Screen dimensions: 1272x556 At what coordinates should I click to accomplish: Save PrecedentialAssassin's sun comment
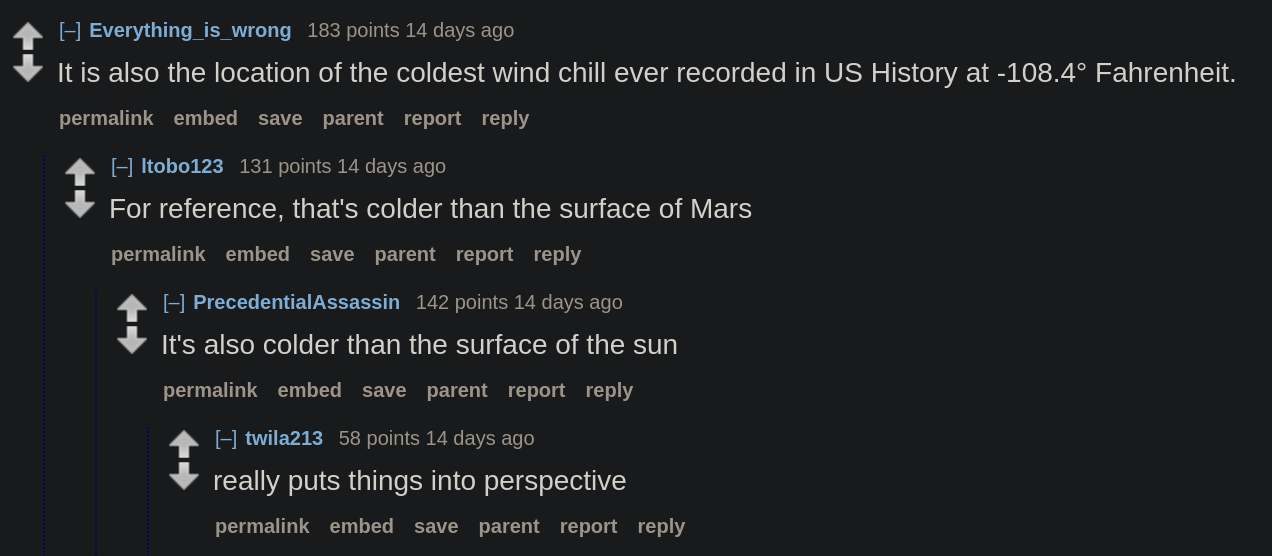coord(384,390)
